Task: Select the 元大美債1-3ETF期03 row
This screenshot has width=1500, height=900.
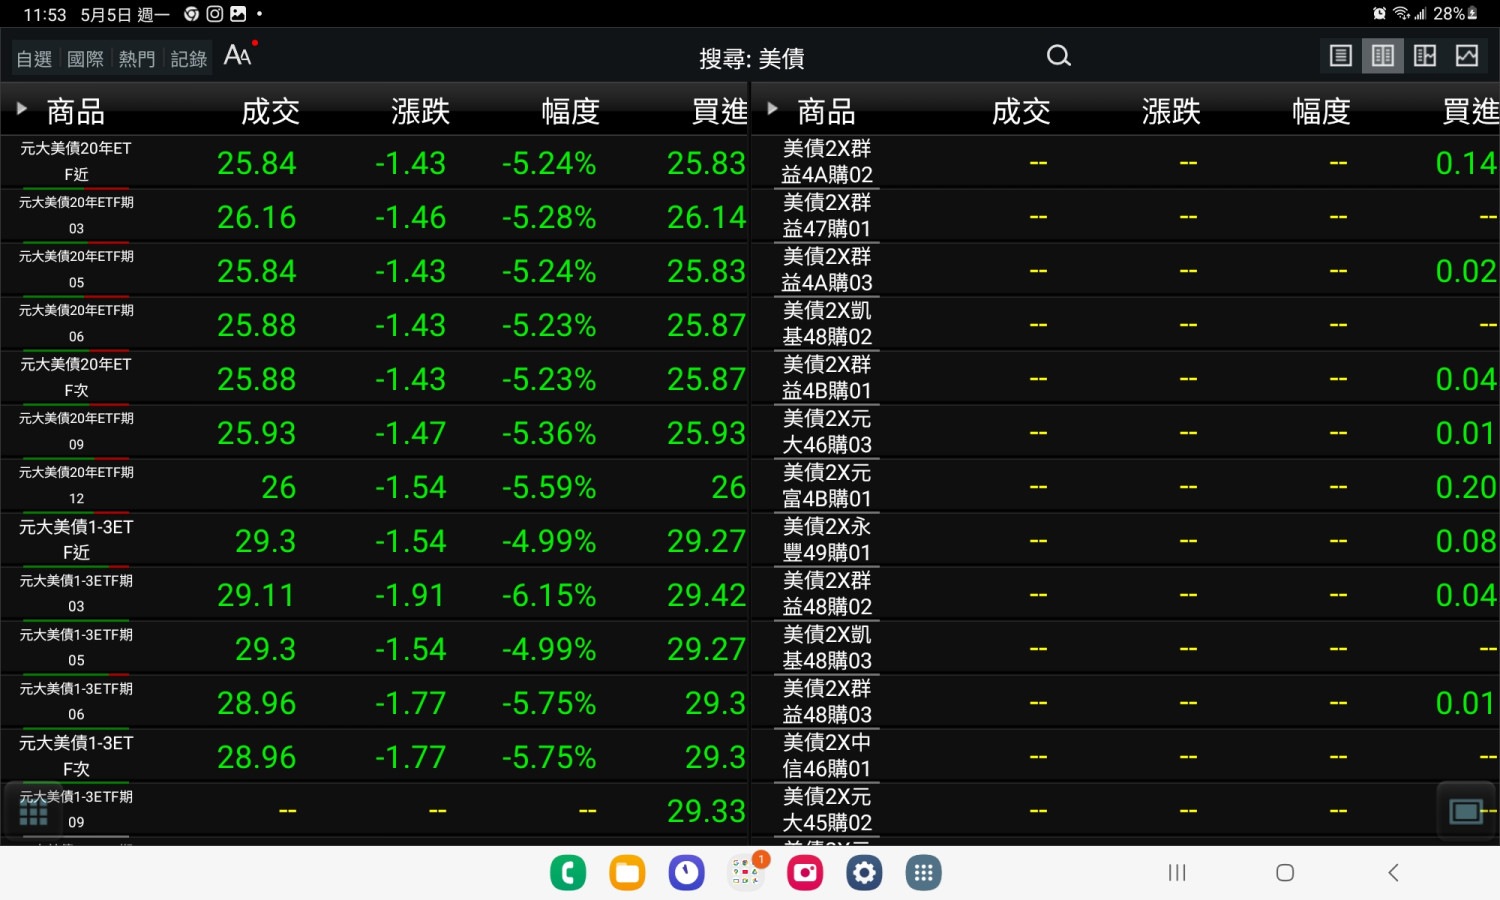Action: (375, 594)
